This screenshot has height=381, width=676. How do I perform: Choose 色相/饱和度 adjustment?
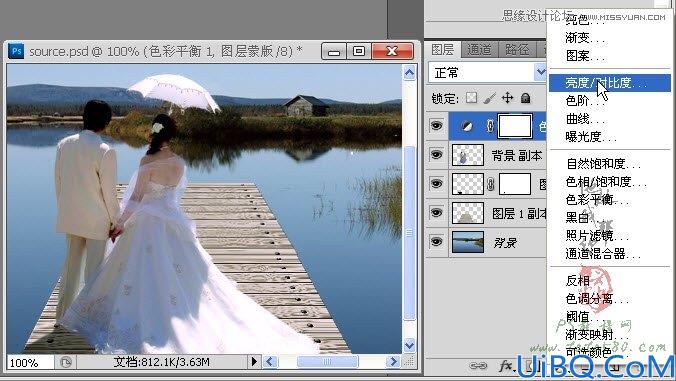tap(605, 182)
